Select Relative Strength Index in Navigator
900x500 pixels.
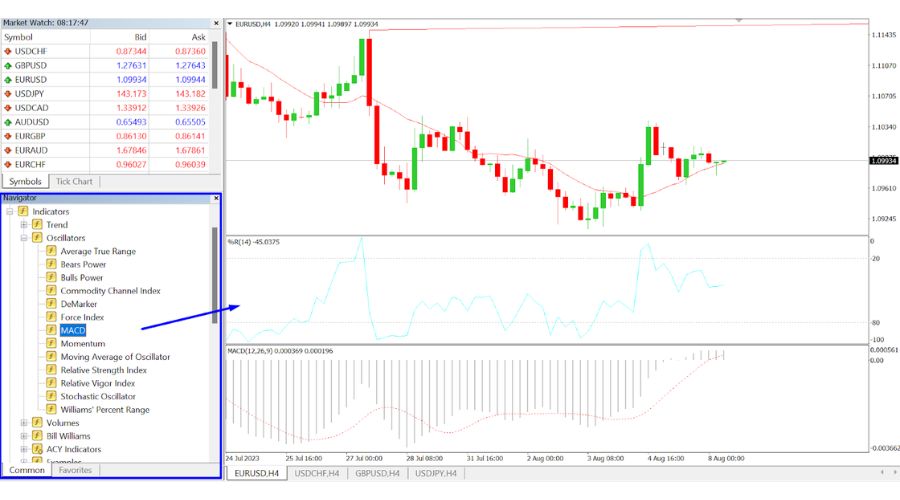point(103,370)
